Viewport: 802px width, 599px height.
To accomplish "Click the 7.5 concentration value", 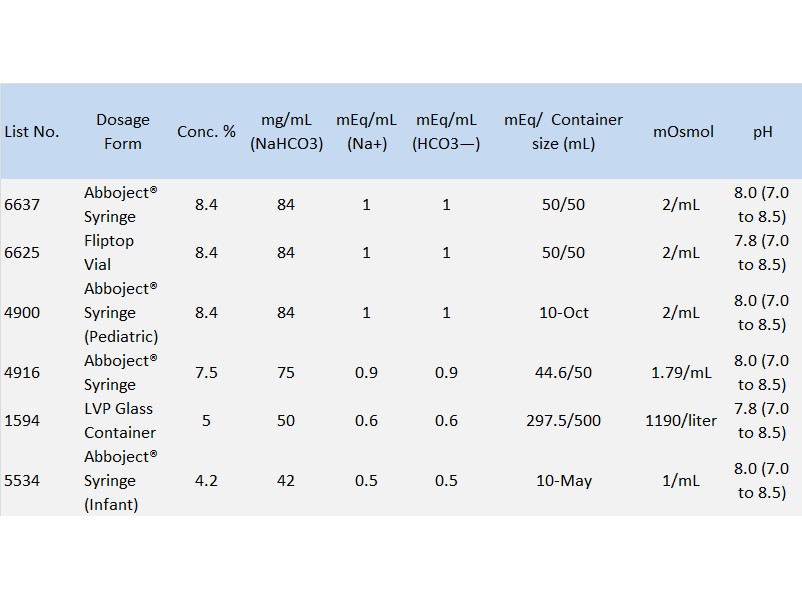I will pos(206,372).
